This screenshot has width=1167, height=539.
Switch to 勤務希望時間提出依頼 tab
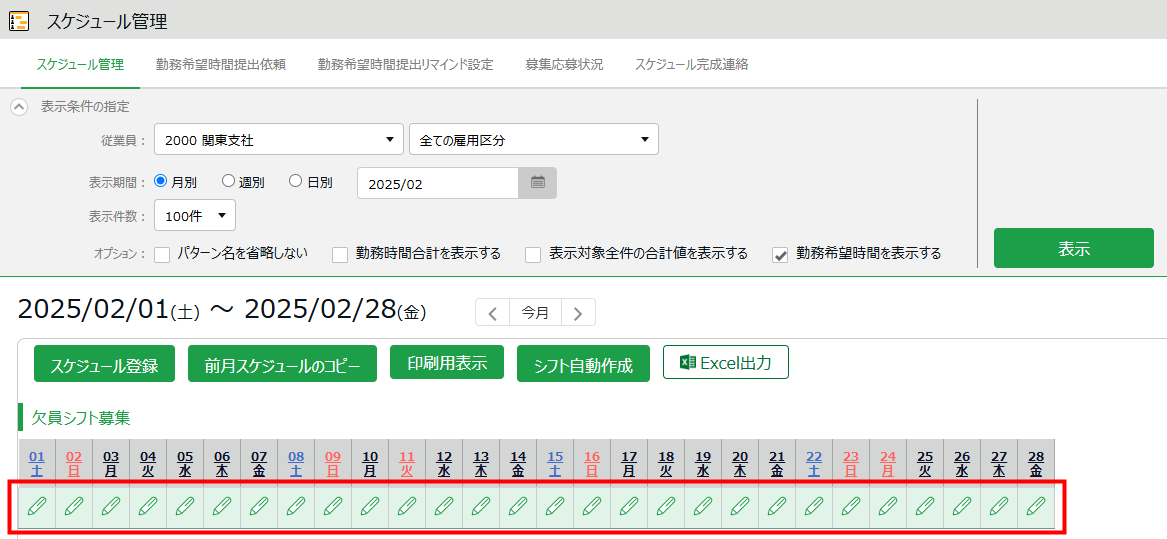pyautogui.click(x=221, y=65)
